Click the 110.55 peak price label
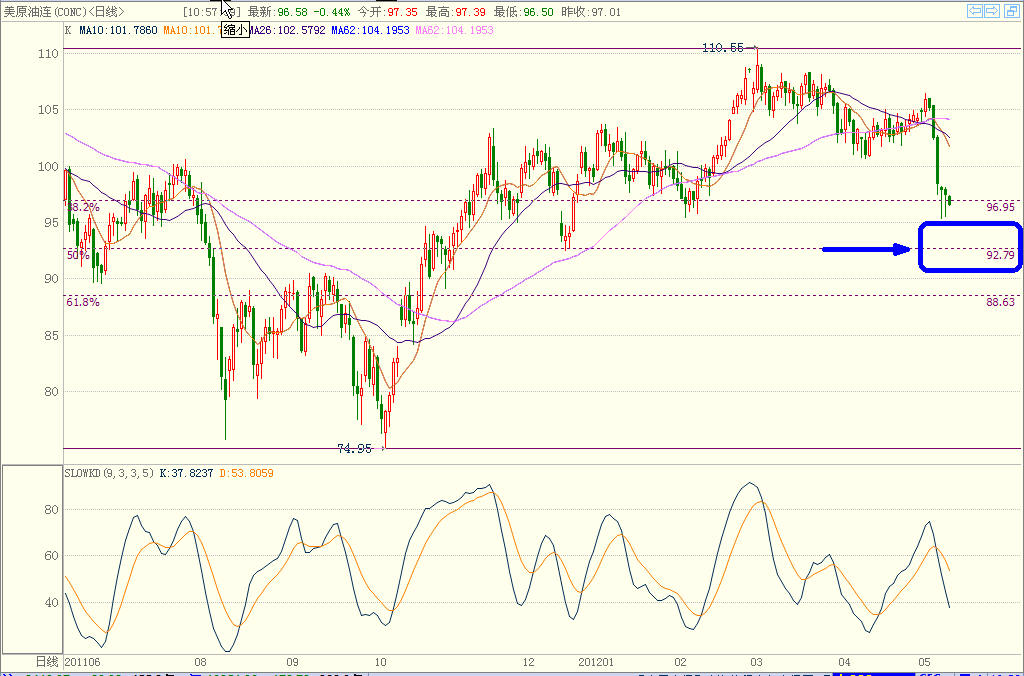The image size is (1024, 676). point(722,48)
